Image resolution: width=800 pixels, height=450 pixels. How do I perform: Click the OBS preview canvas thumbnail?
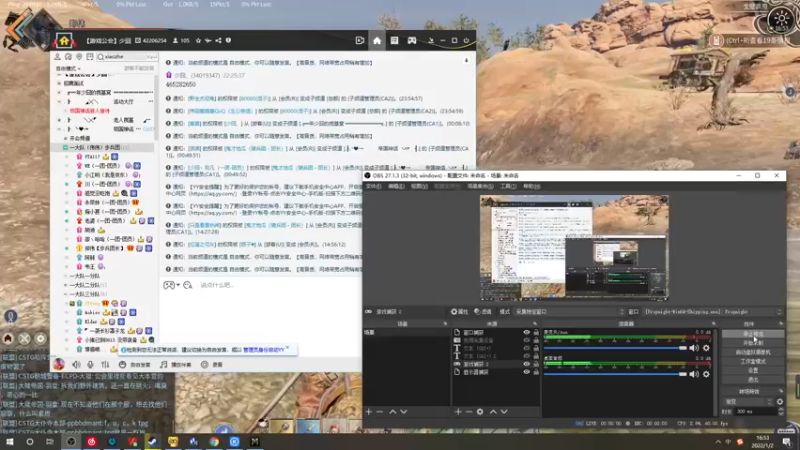click(574, 248)
